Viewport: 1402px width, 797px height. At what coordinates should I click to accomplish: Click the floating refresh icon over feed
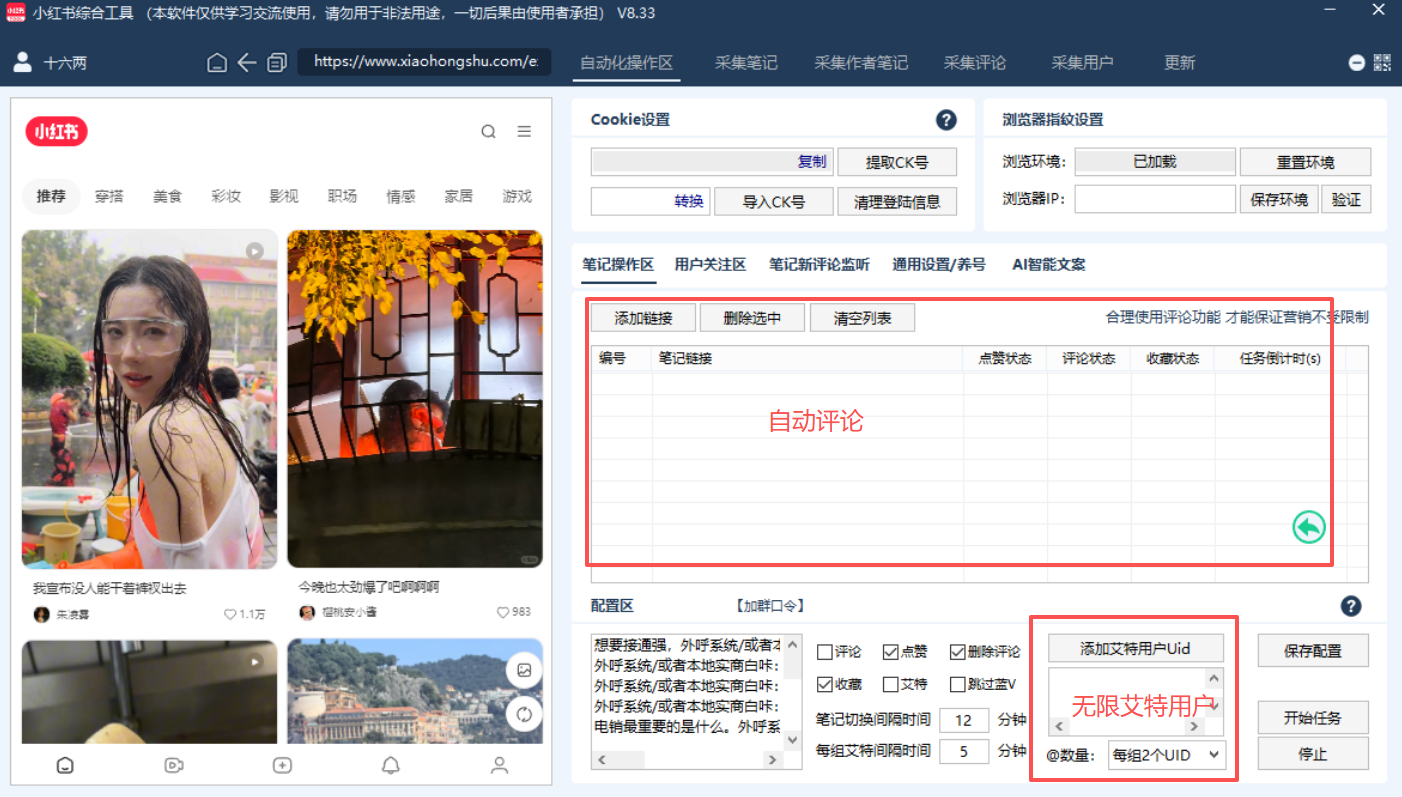point(524,714)
